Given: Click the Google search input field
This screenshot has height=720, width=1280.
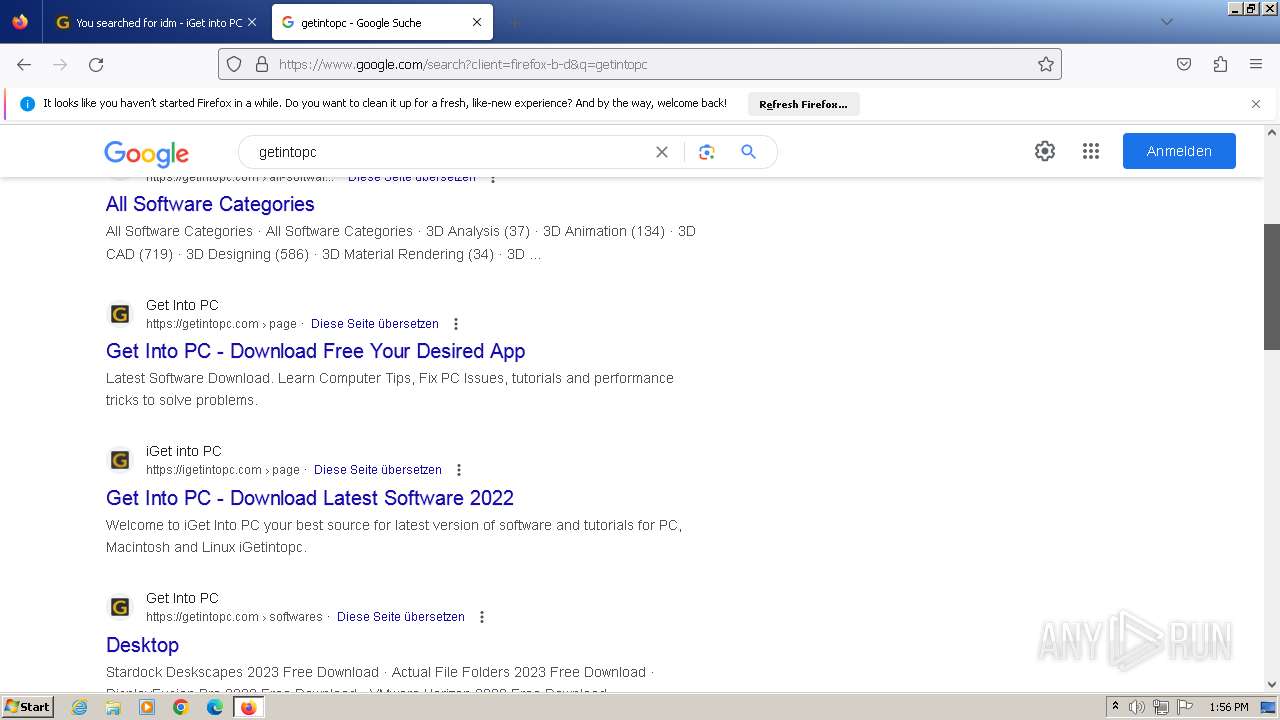Looking at the screenshot, I should (x=450, y=152).
